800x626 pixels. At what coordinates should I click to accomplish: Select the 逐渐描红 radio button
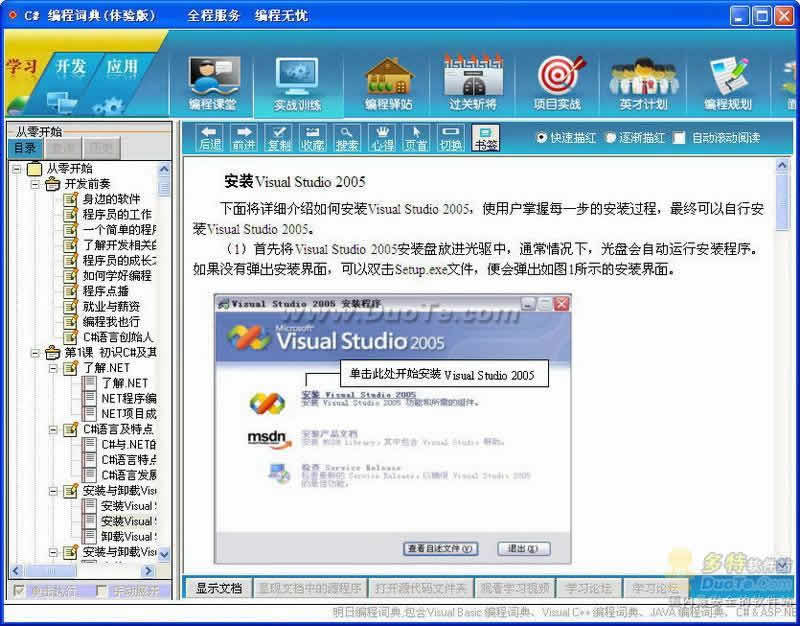point(610,138)
